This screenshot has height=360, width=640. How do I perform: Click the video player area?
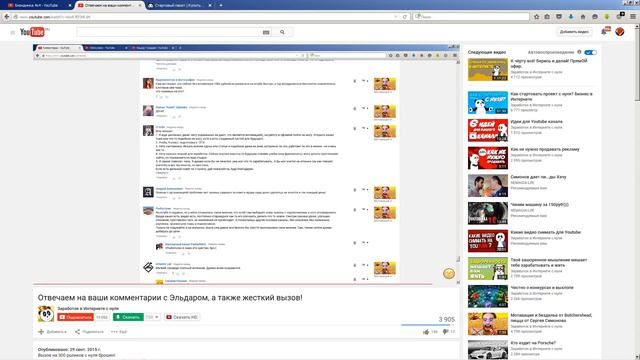click(246, 163)
